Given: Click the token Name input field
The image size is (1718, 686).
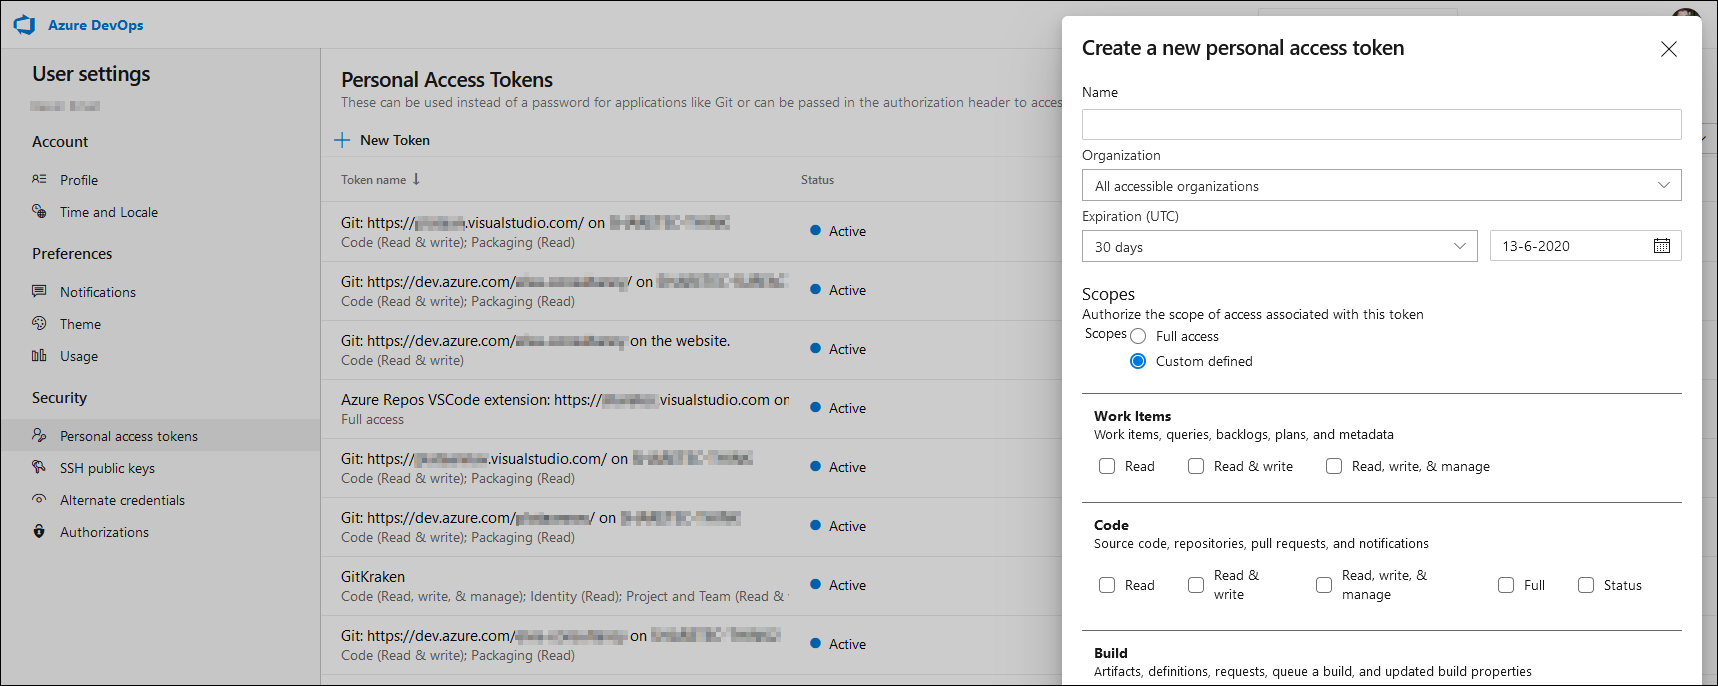Looking at the screenshot, I should pos(1381,125).
